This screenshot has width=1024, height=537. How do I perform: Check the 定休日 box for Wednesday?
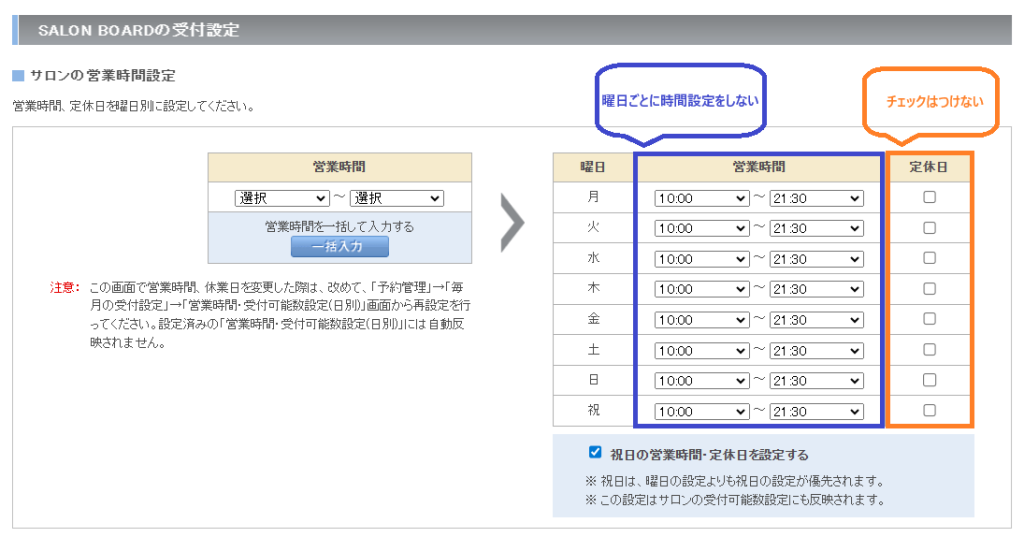(x=929, y=258)
